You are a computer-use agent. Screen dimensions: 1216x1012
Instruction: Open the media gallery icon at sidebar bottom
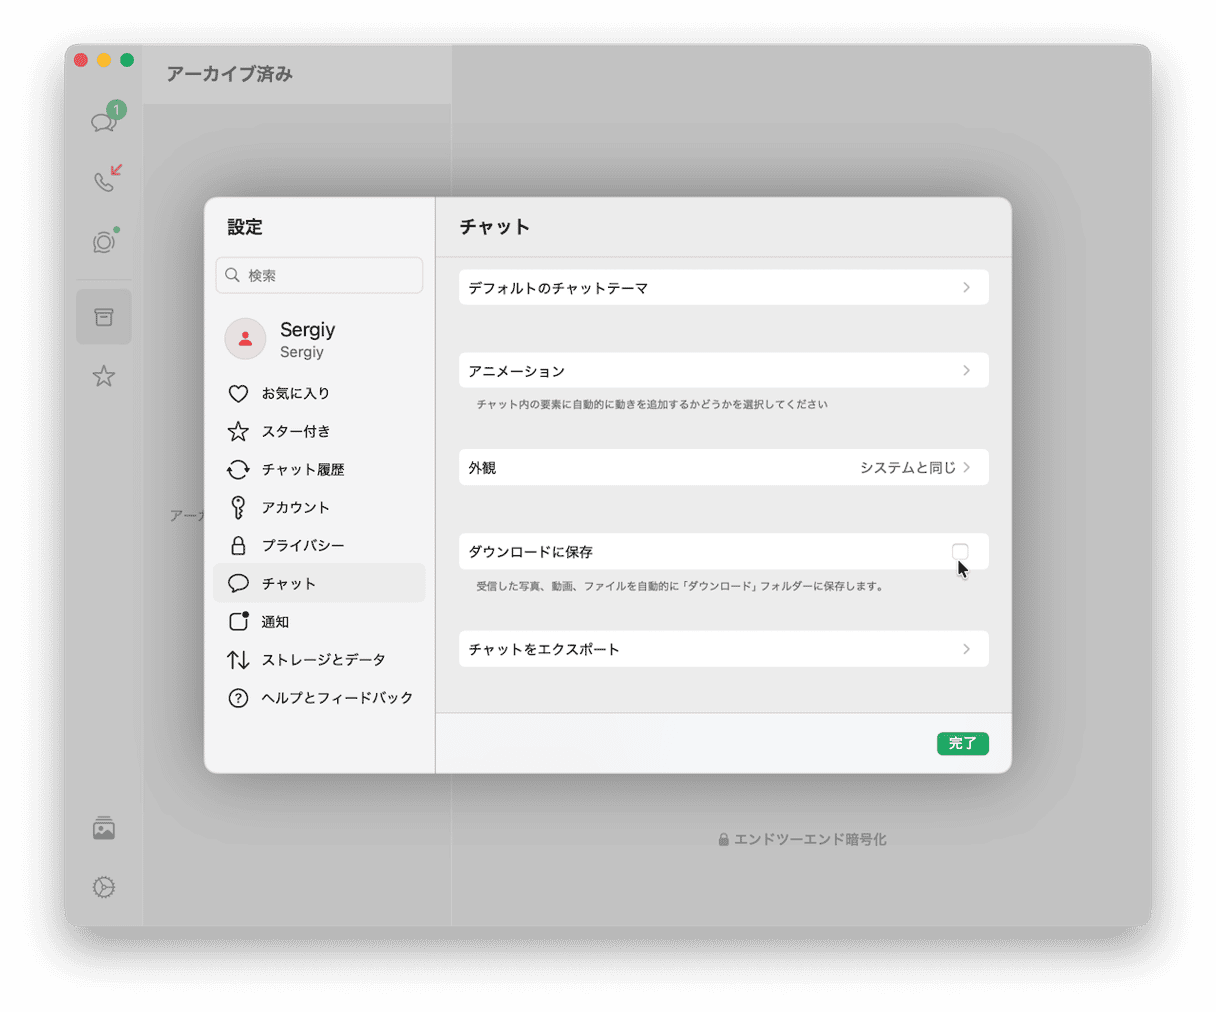click(104, 828)
